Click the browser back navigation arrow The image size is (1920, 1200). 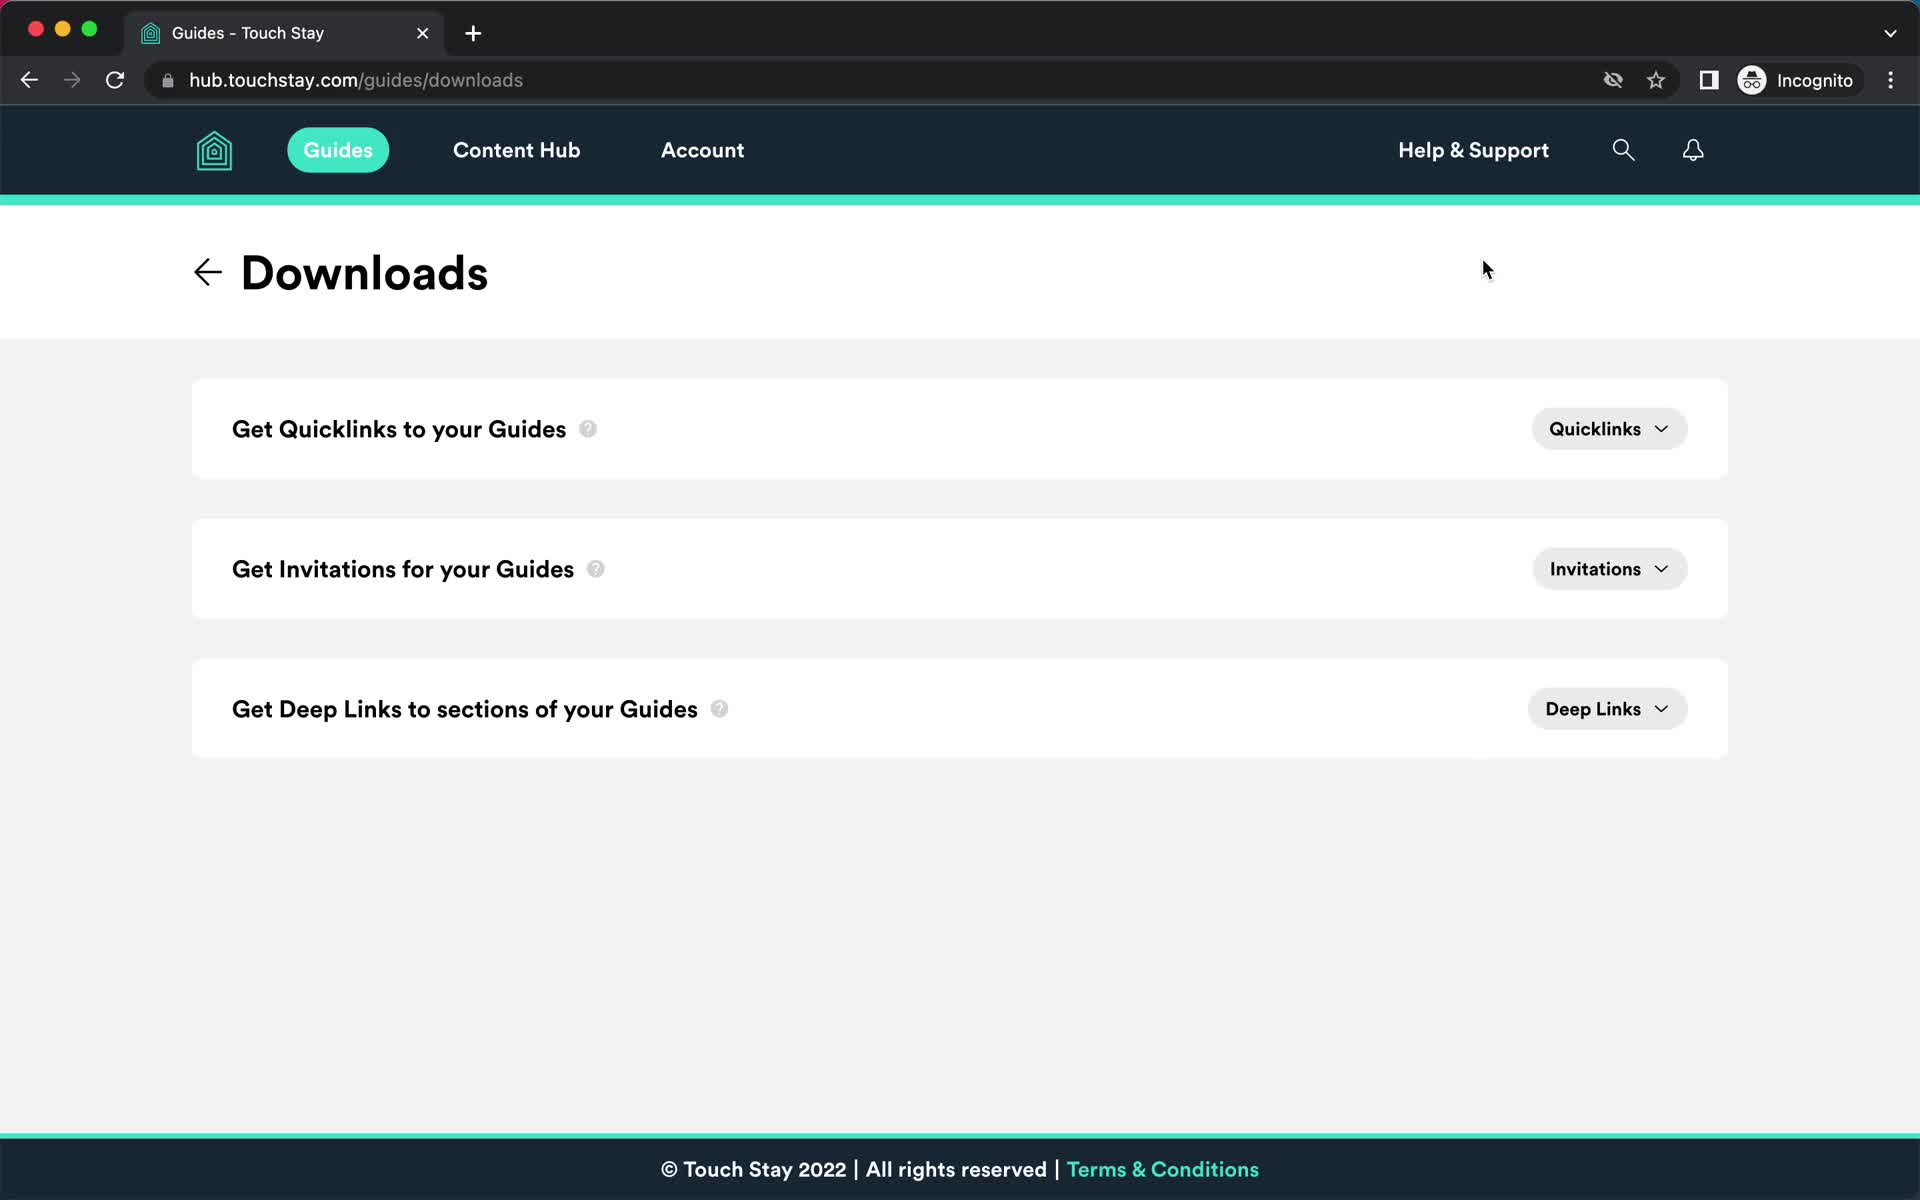pos(29,80)
